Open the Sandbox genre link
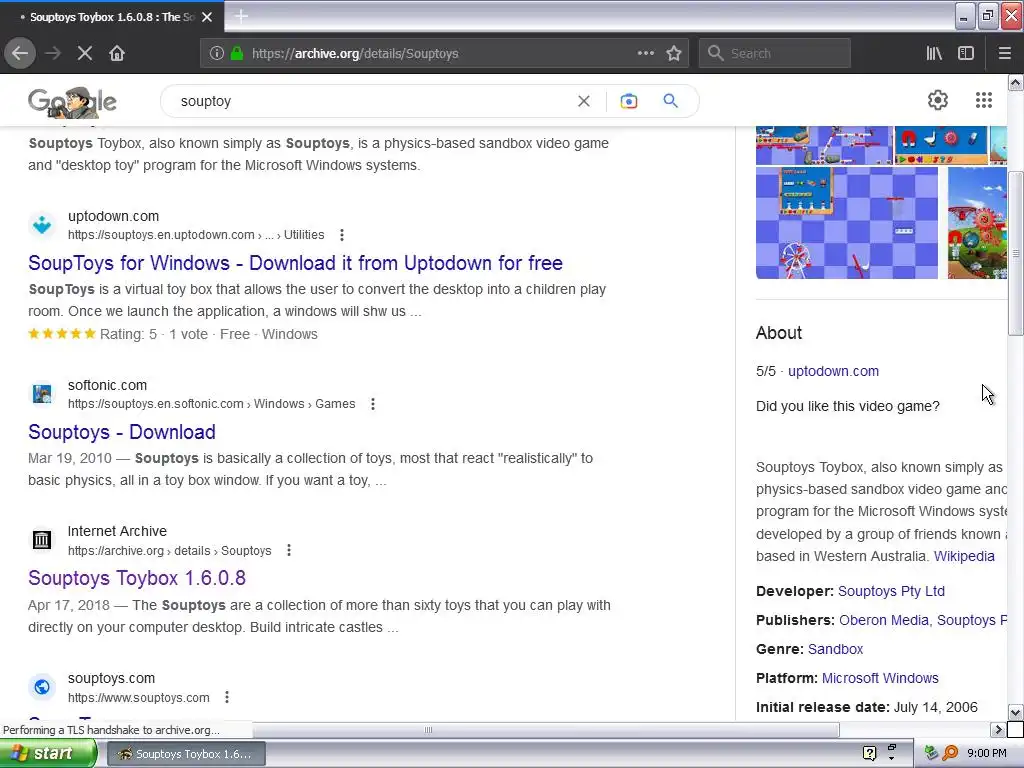This screenshot has width=1024, height=768. pos(835,649)
